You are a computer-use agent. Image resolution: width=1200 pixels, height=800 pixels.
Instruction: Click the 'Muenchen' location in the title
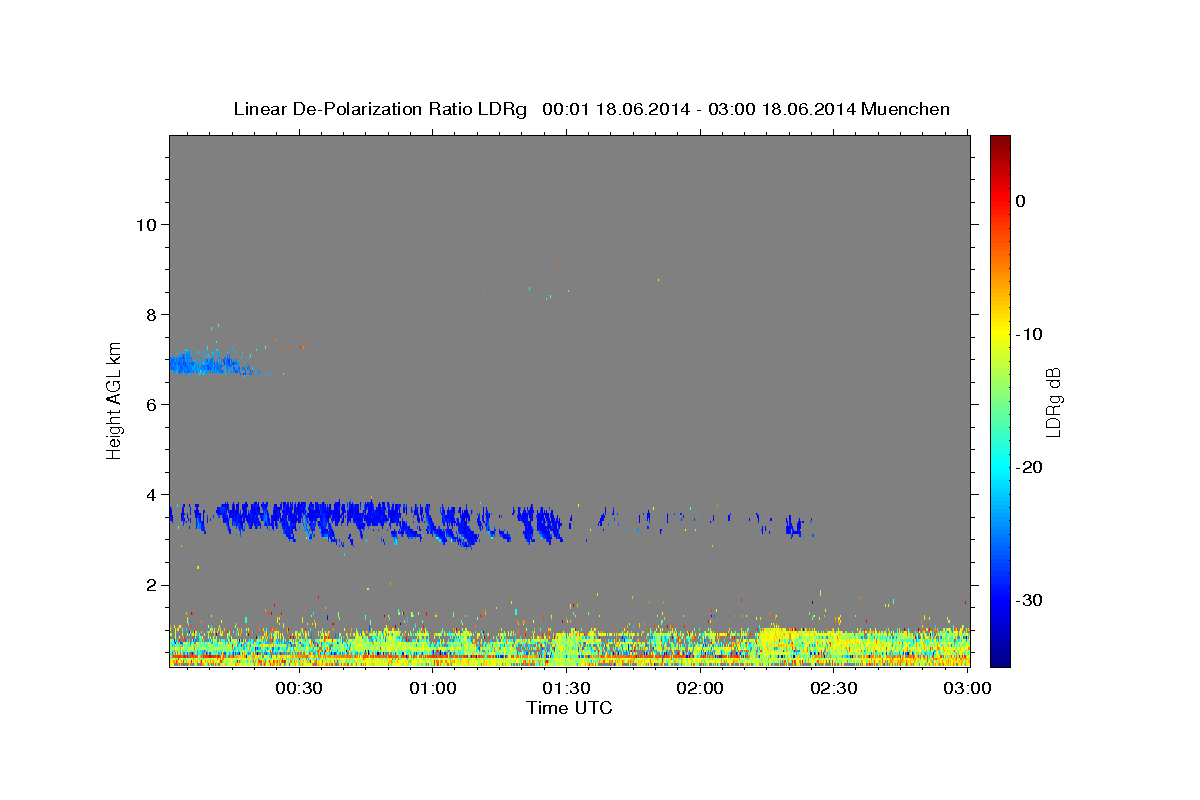tap(906, 109)
